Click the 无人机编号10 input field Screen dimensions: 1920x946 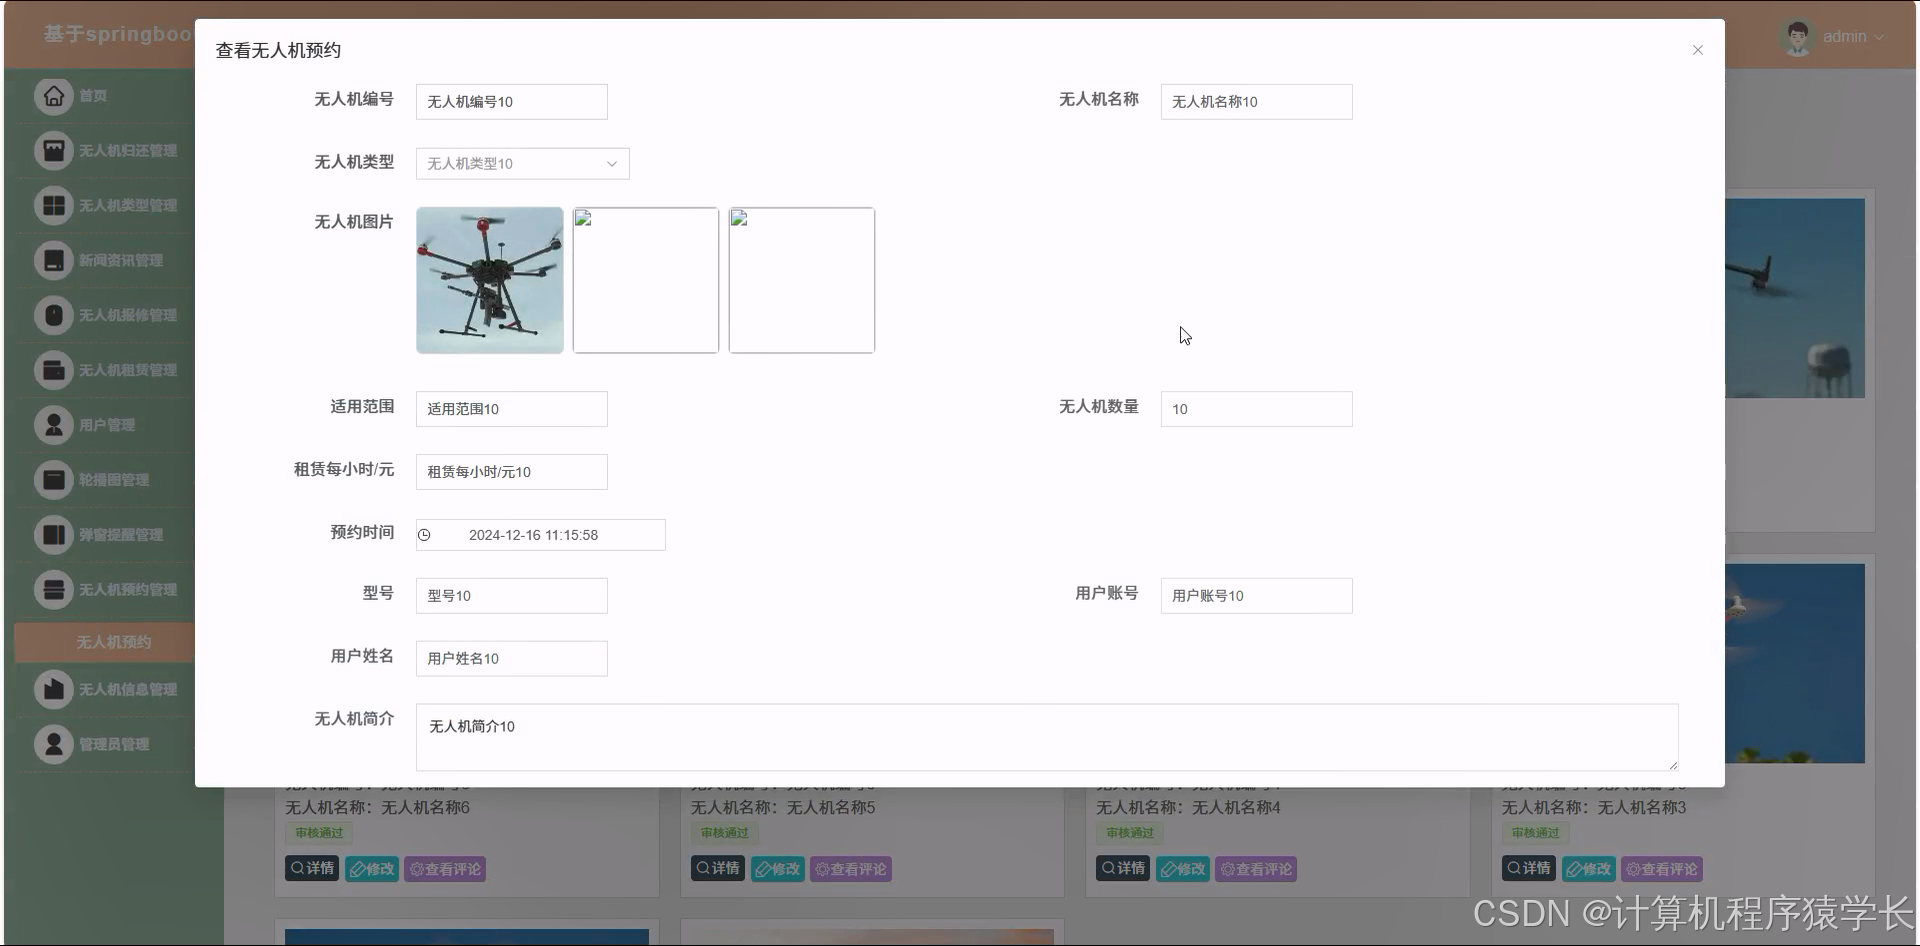coord(511,101)
